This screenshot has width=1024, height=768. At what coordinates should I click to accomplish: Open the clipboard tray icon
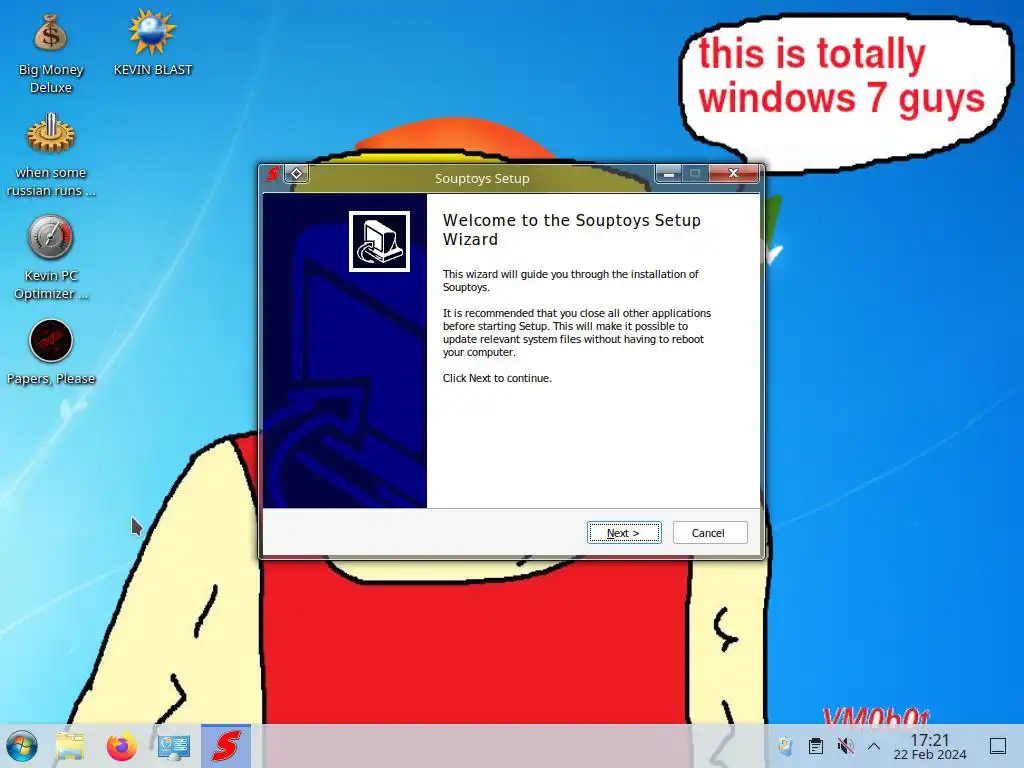coord(816,746)
